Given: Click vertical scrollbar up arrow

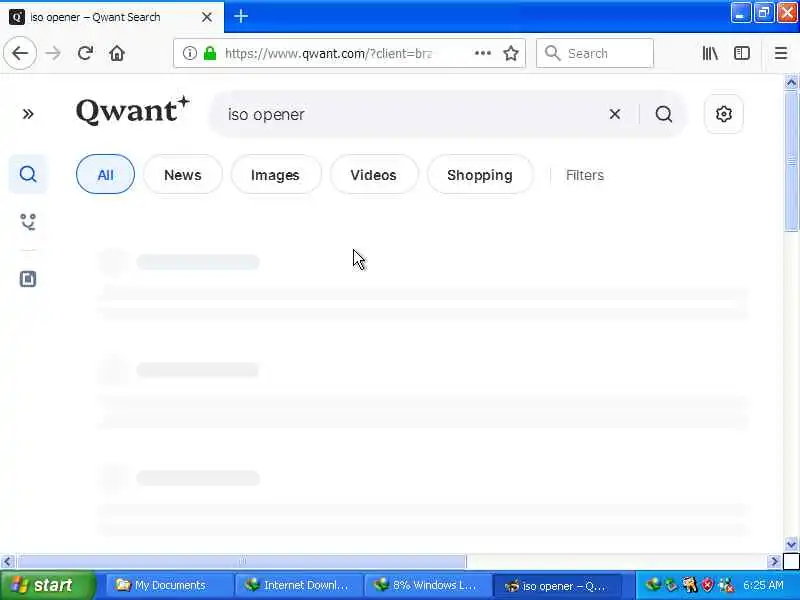Looking at the screenshot, I should pyautogui.click(x=791, y=82).
